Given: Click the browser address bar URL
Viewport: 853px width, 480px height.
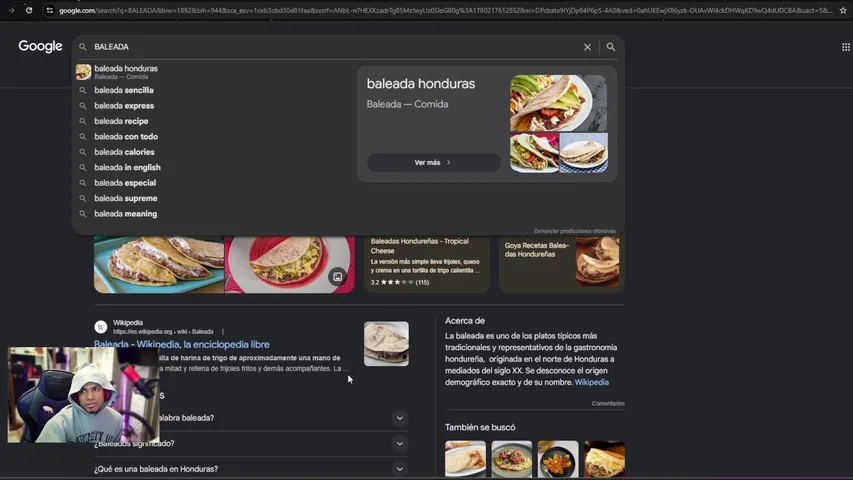Looking at the screenshot, I should point(445,10).
